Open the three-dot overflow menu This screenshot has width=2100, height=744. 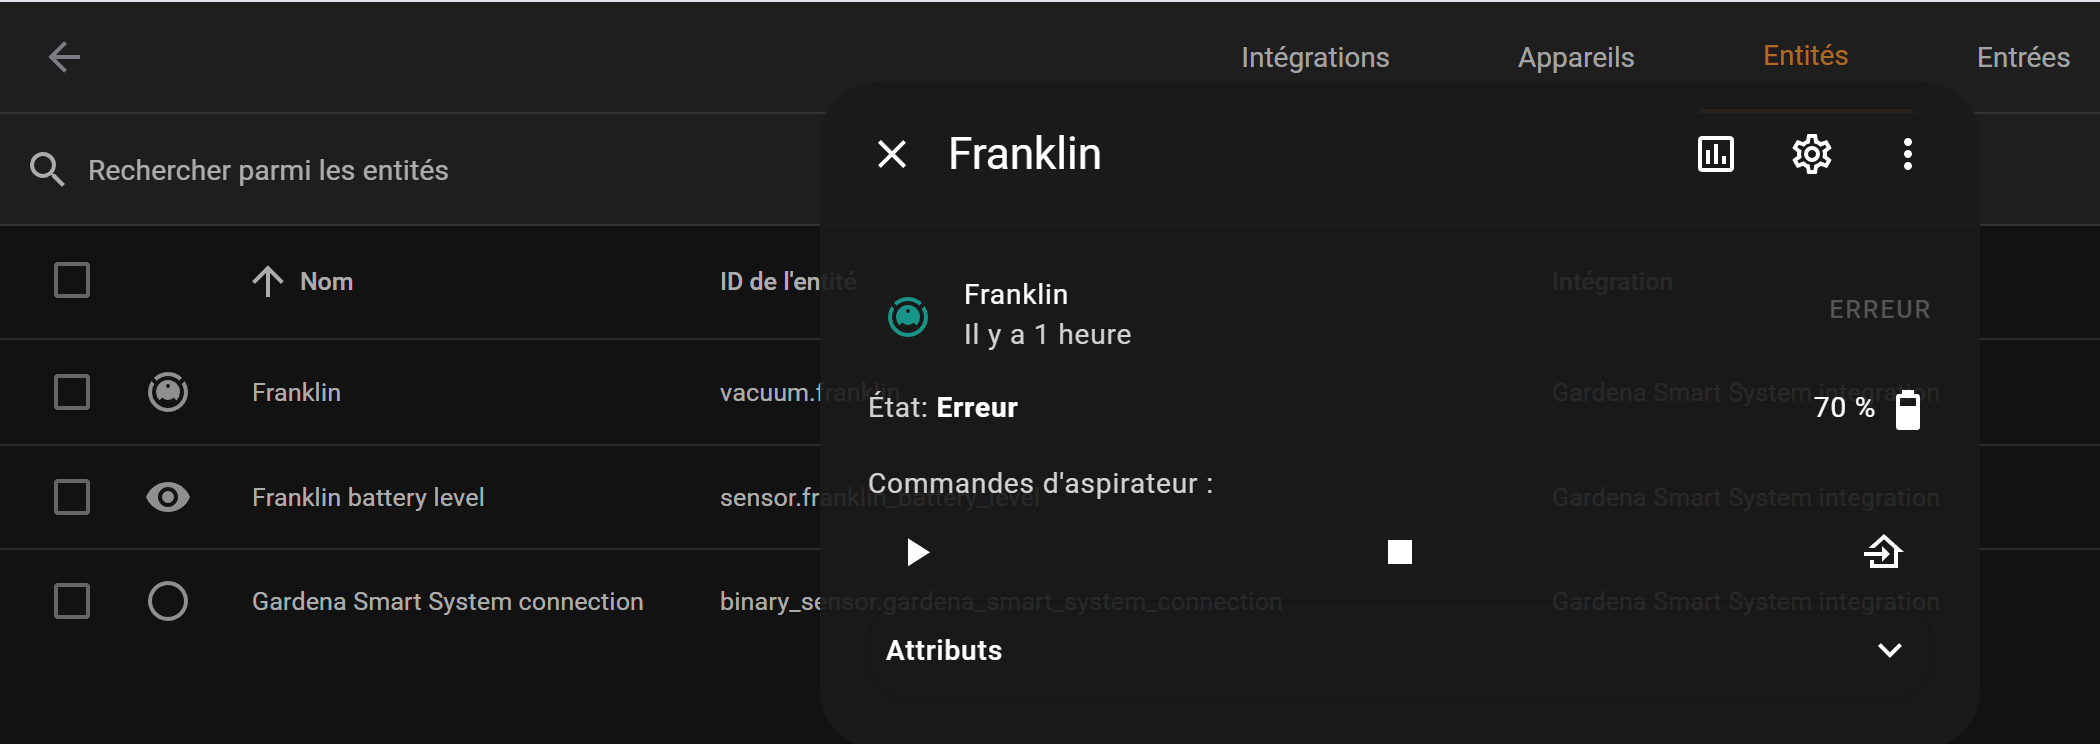(x=1907, y=154)
